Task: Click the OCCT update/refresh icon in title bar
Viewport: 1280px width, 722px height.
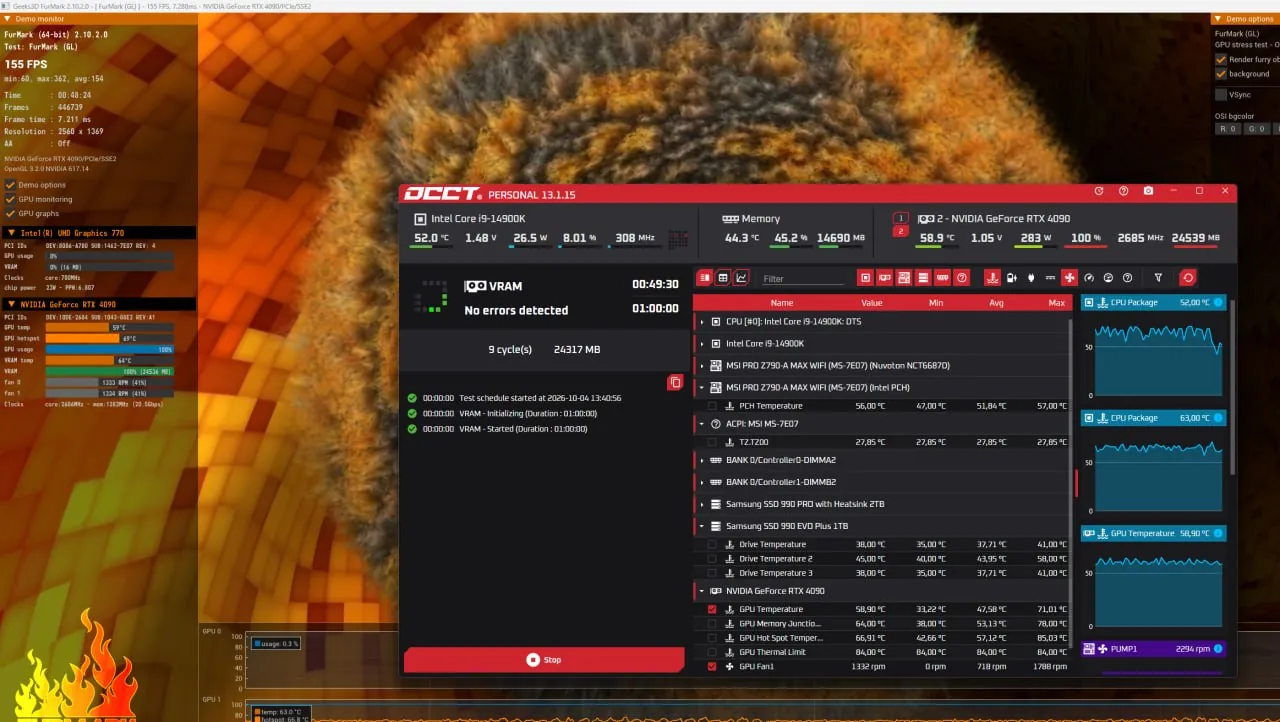Action: coord(1098,191)
